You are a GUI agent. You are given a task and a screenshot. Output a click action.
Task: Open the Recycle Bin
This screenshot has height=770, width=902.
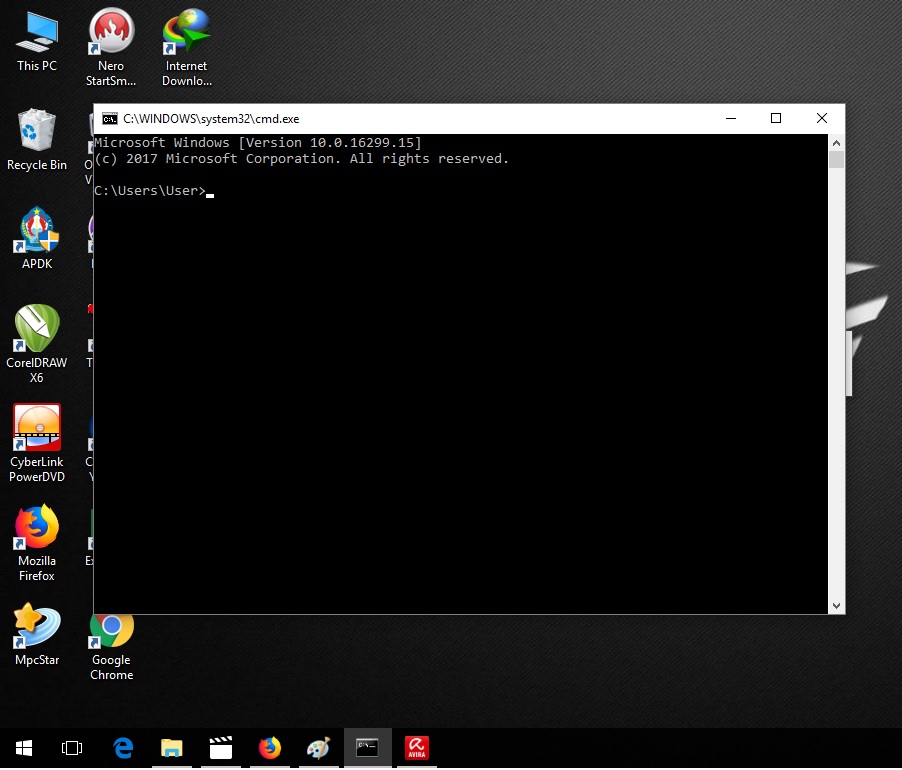point(36,135)
